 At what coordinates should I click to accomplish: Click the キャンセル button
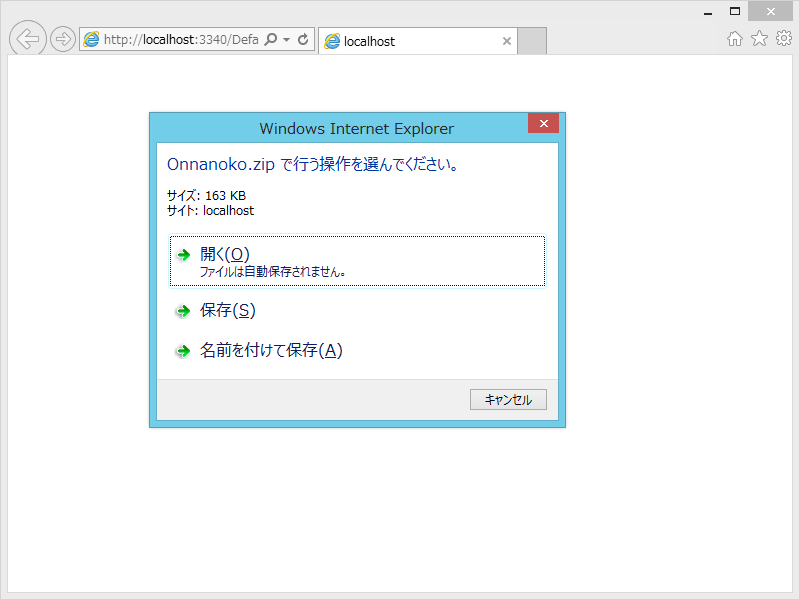click(x=508, y=399)
